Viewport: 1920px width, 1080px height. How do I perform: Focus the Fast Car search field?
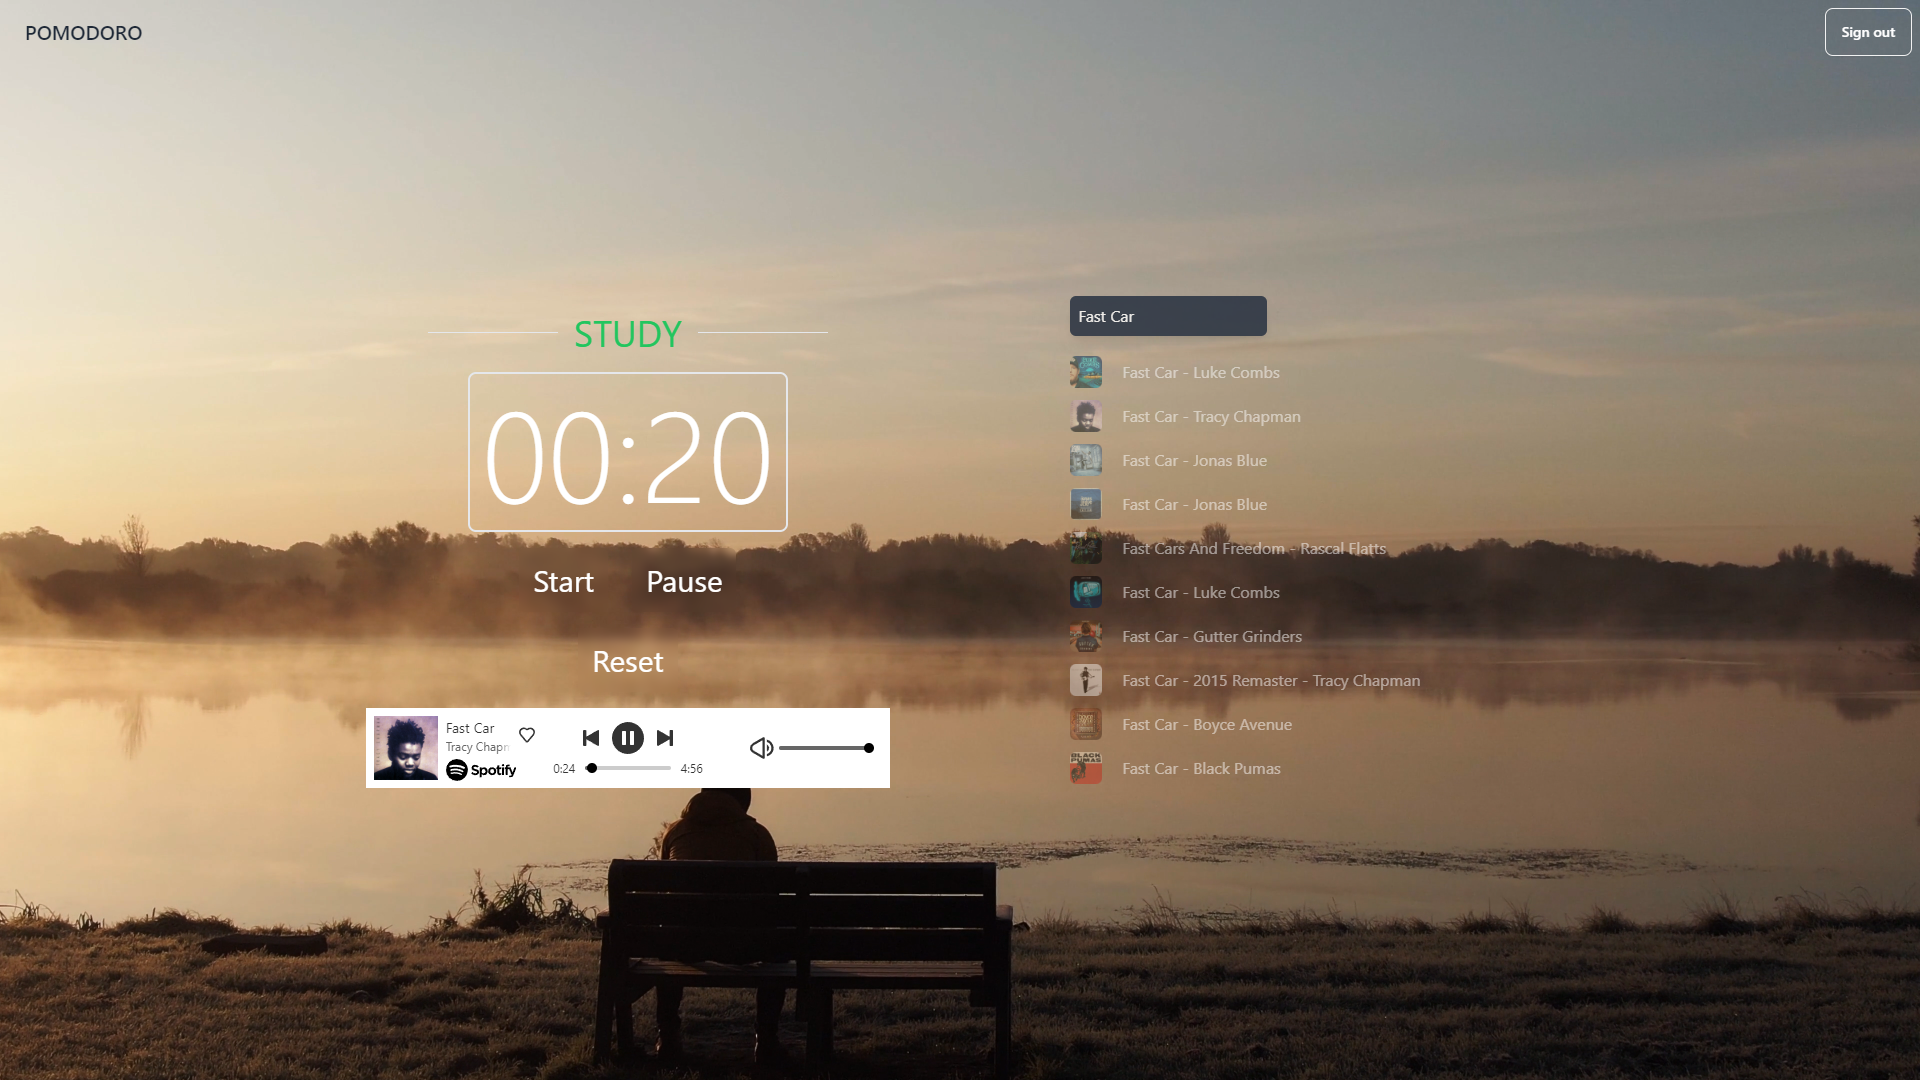pyautogui.click(x=1167, y=316)
